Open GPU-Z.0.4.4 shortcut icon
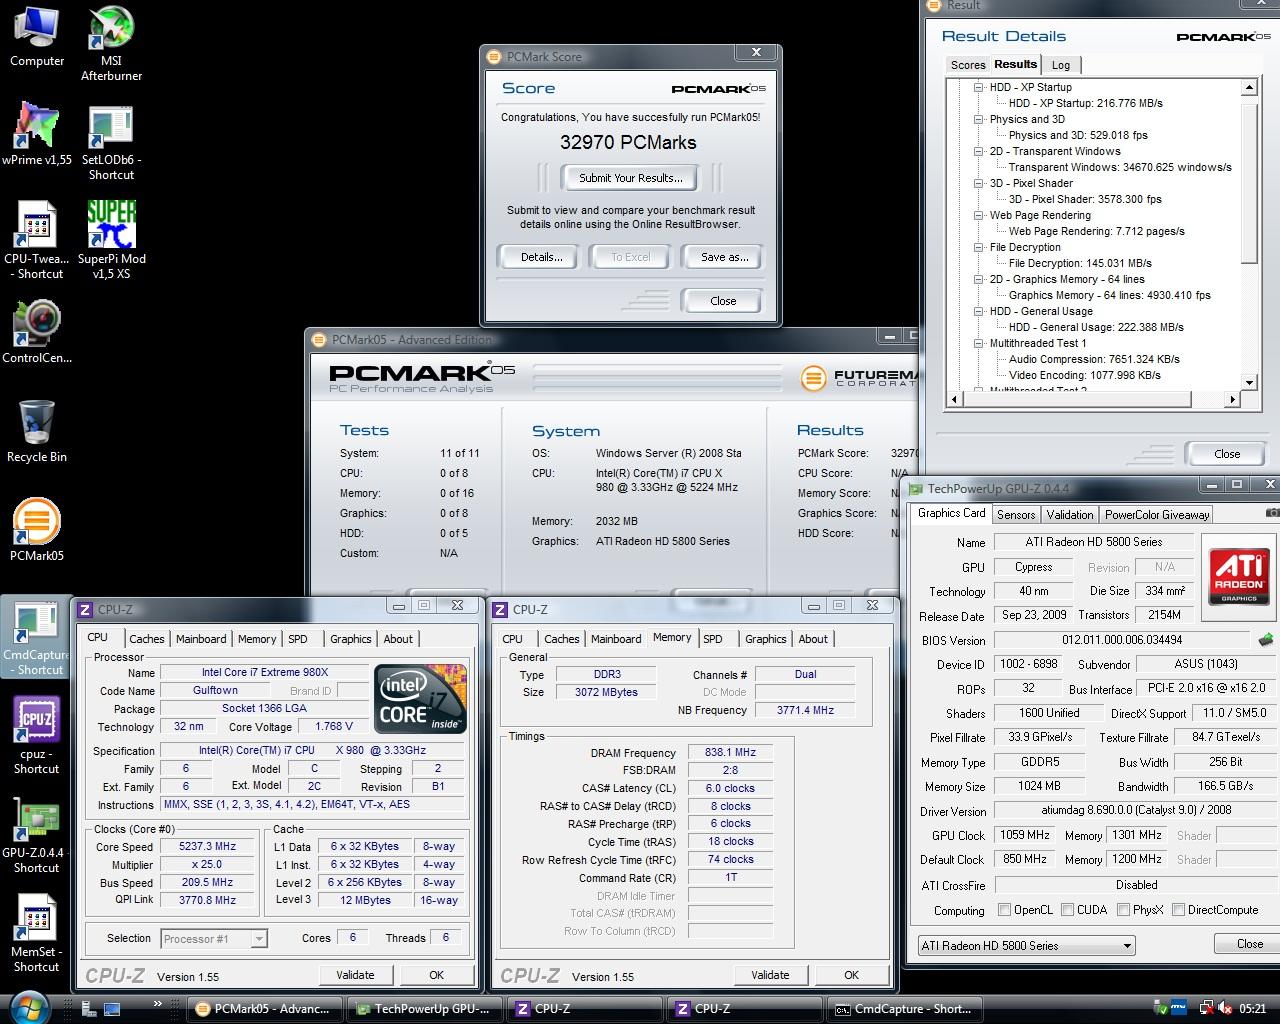 coord(37,835)
